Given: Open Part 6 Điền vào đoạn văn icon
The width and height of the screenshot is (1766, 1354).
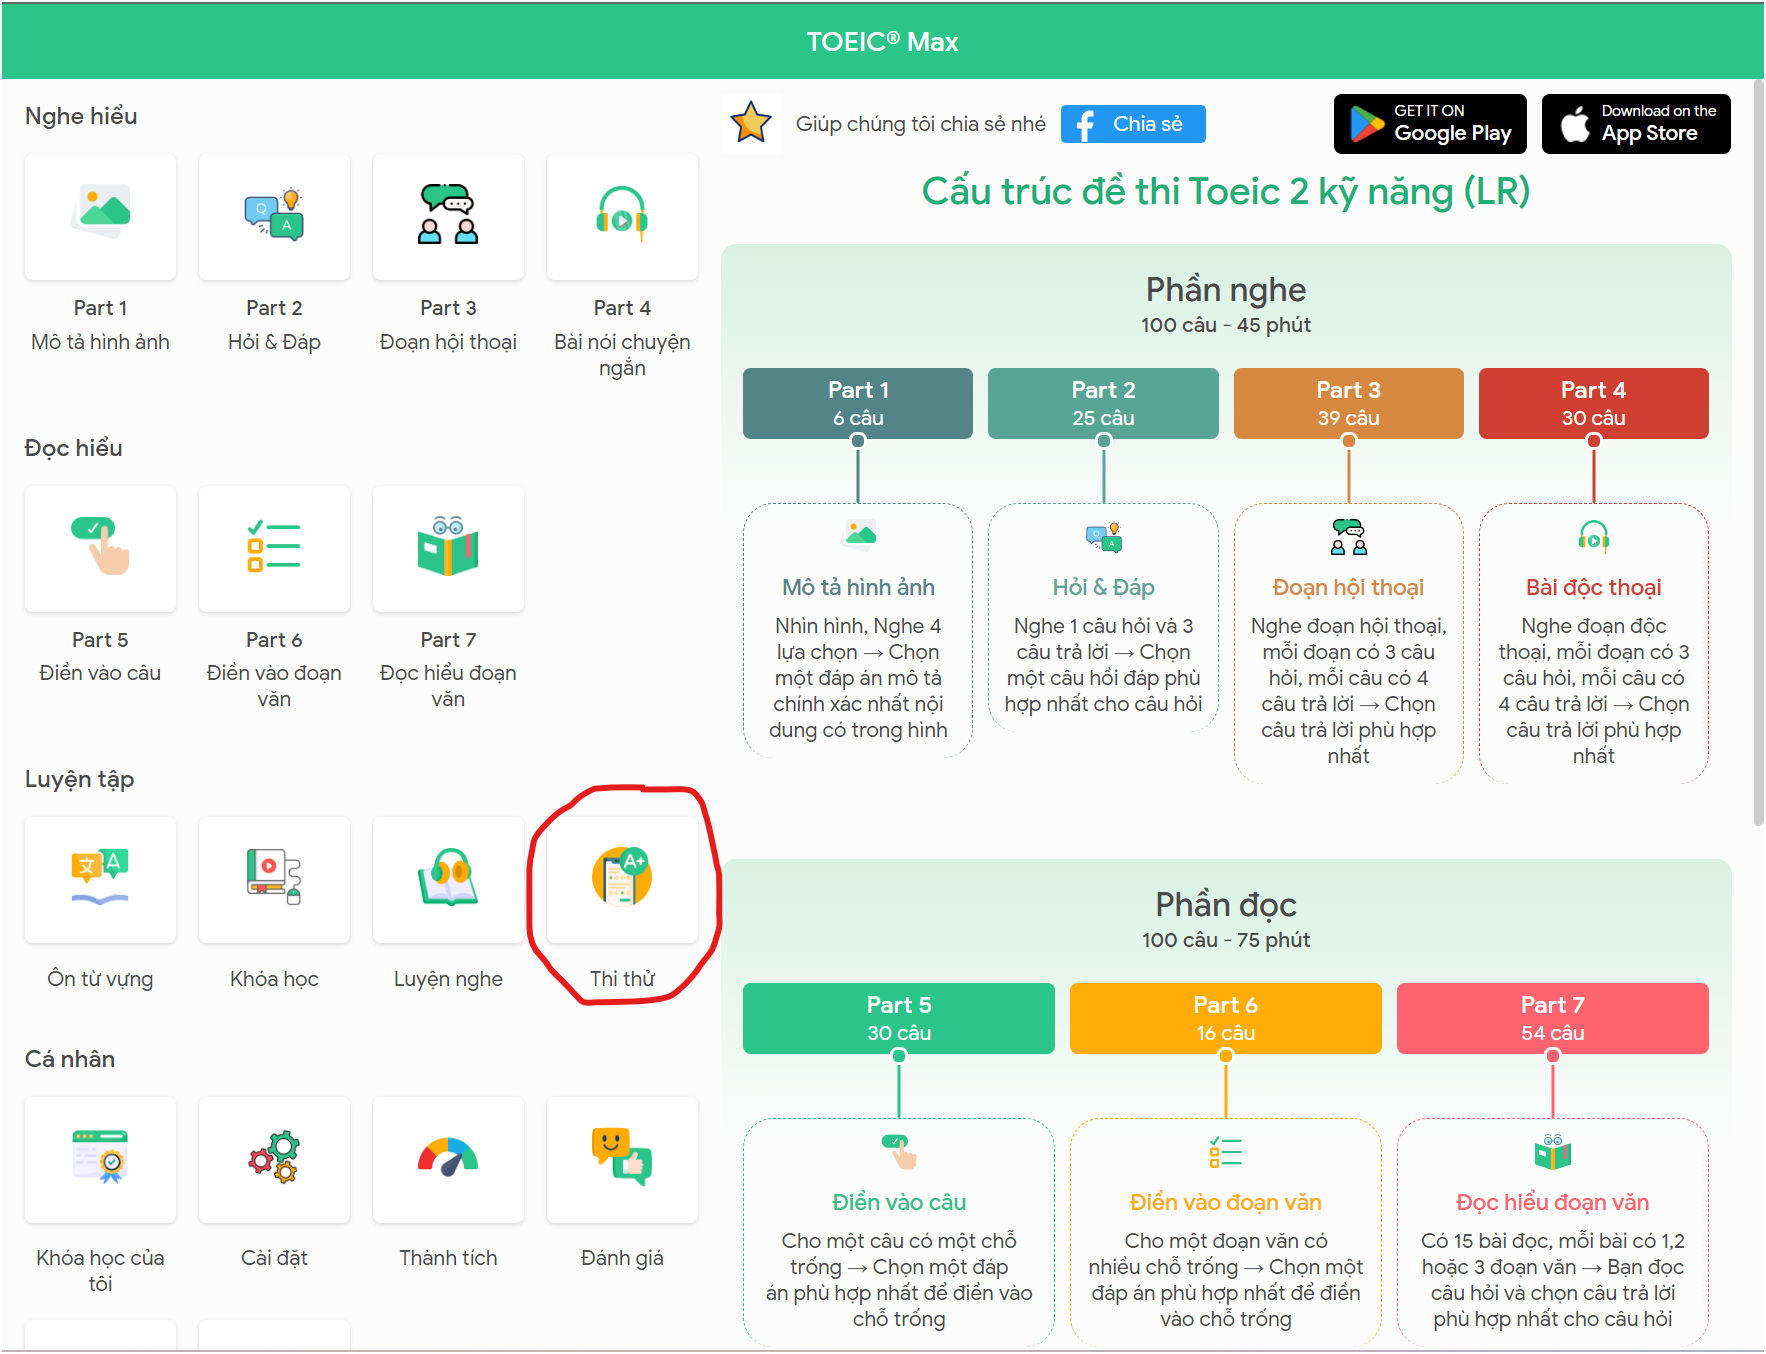Looking at the screenshot, I should [274, 548].
